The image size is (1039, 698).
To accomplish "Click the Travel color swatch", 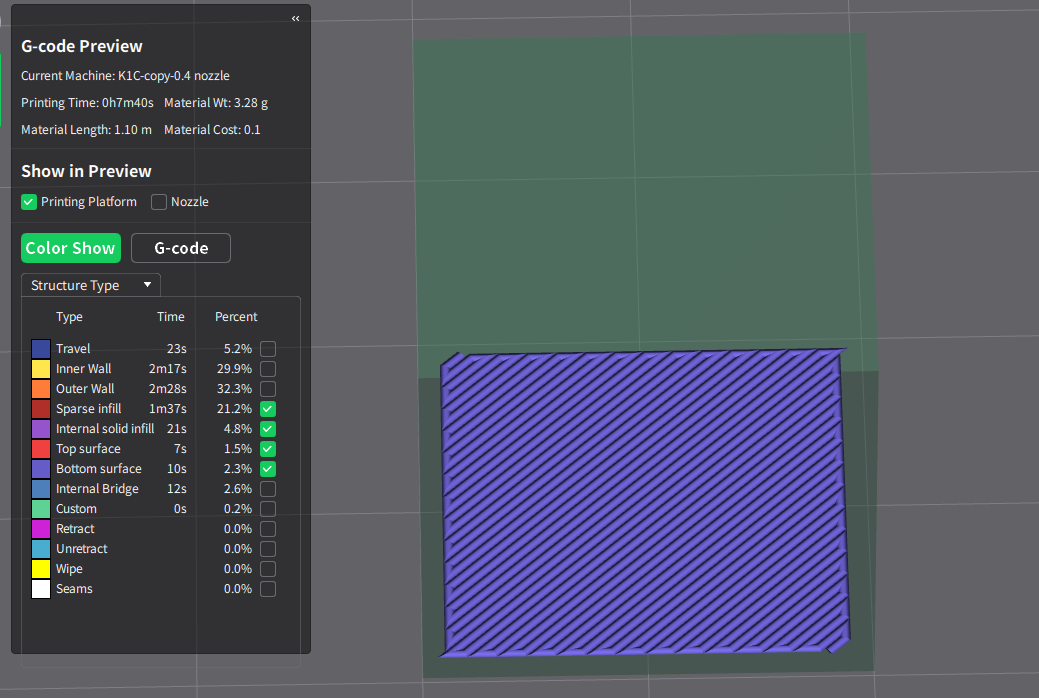I will point(41,349).
